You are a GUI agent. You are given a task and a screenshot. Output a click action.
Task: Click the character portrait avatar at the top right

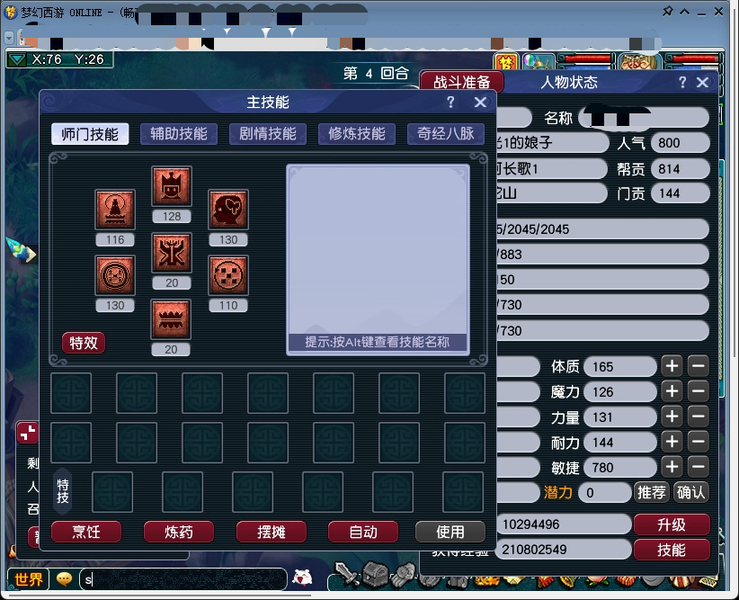click(x=640, y=61)
